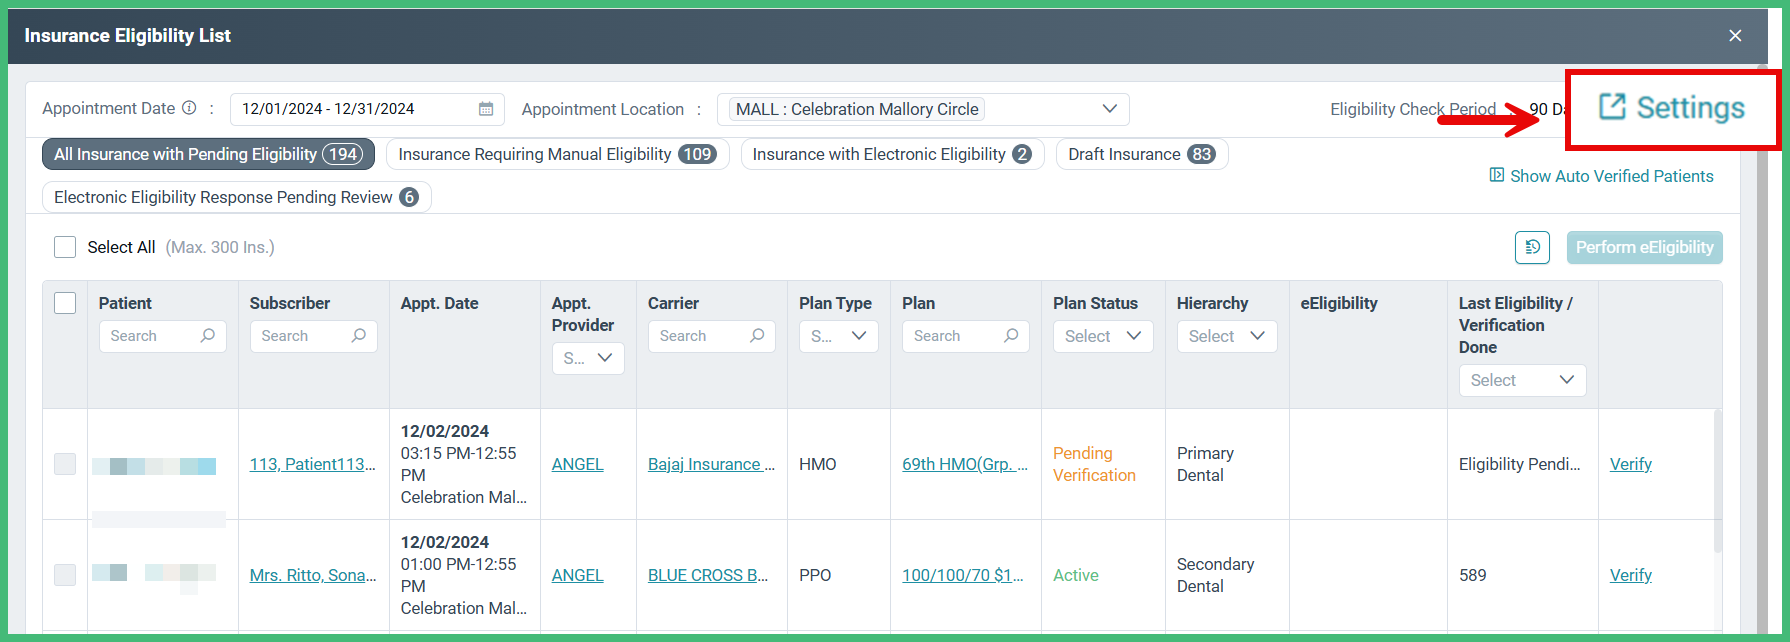1790x642 pixels.
Task: Click the Patient search magnifier icon
Action: tap(207, 336)
